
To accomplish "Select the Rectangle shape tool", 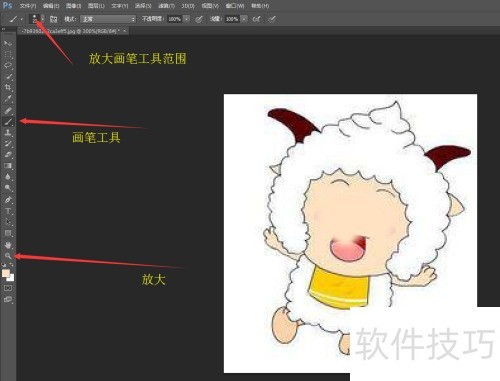I will (8, 233).
